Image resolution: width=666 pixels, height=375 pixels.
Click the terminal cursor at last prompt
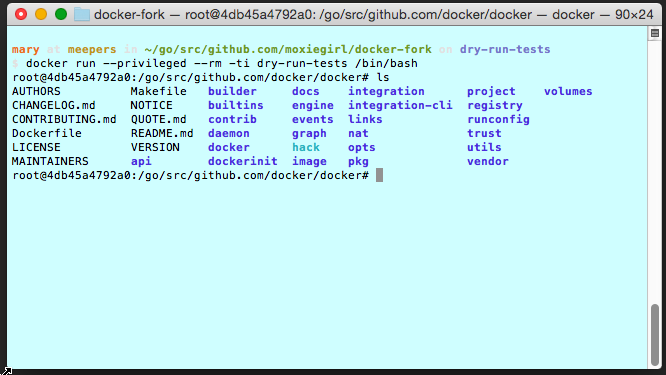pyautogui.click(x=379, y=175)
